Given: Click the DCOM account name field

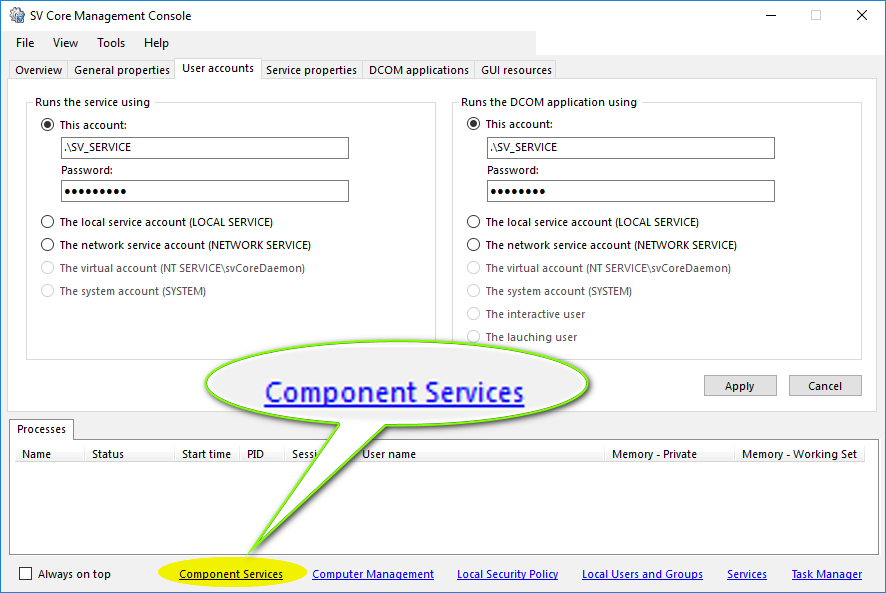Looking at the screenshot, I should [630, 148].
